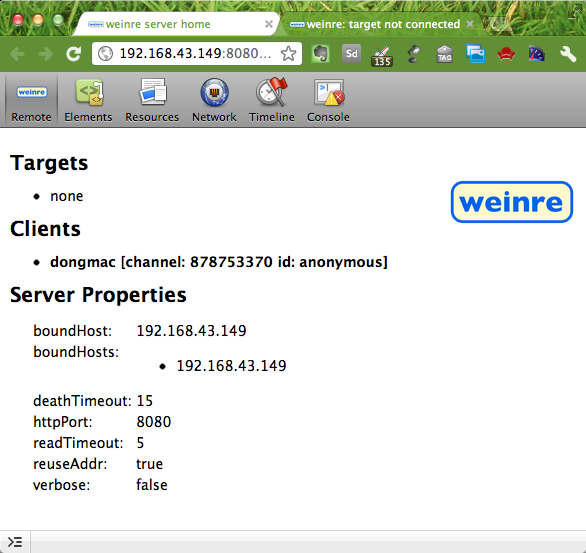The height and width of the screenshot is (553, 586).
Task: Click the green zoom window button
Action: tap(58, 19)
